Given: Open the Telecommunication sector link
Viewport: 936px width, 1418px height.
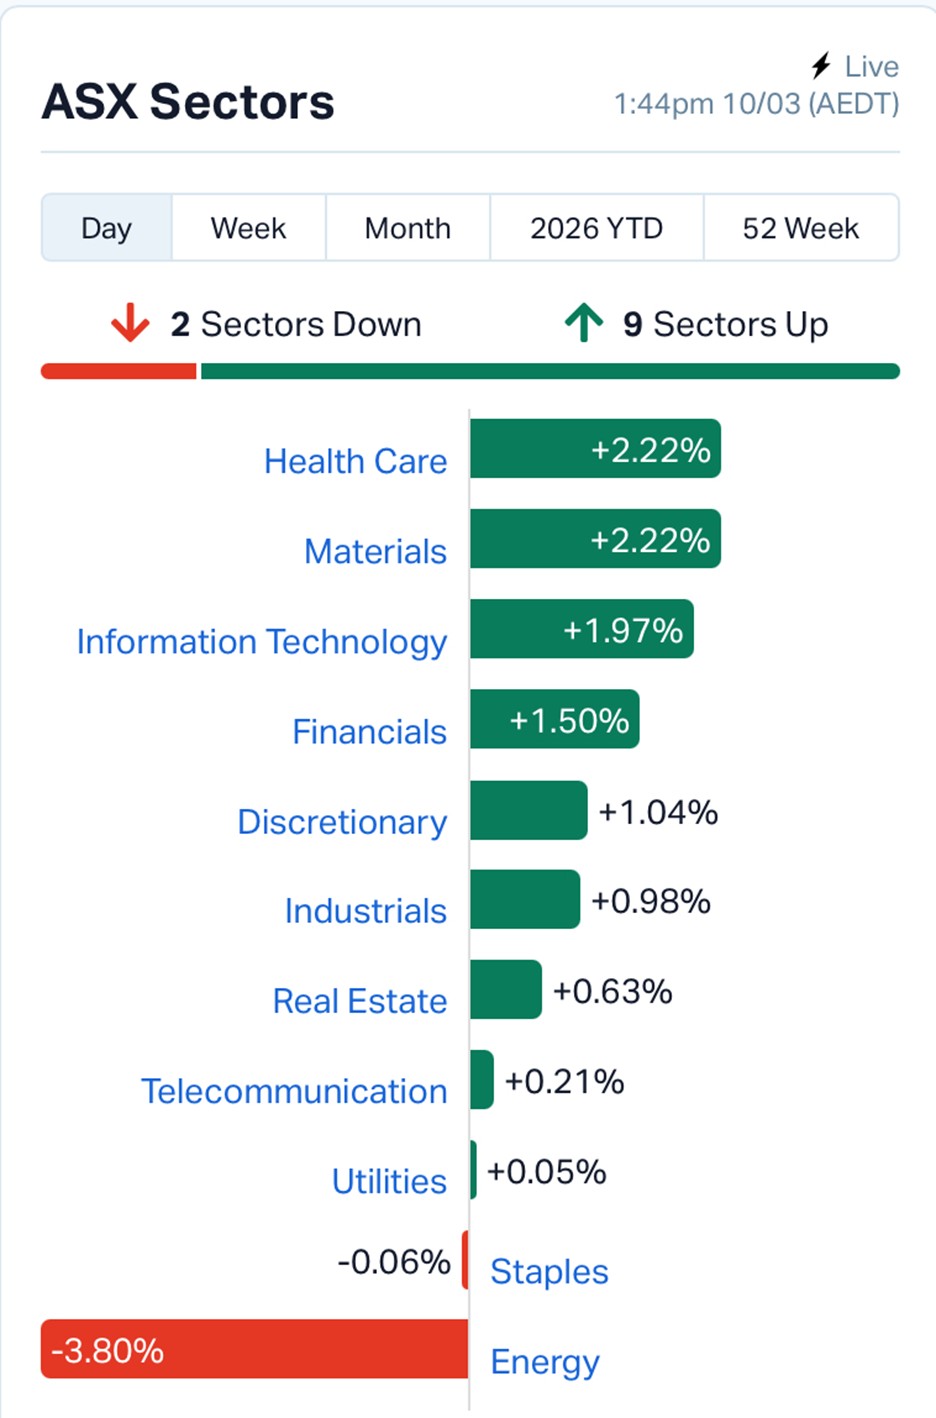Looking at the screenshot, I should [x=294, y=1091].
